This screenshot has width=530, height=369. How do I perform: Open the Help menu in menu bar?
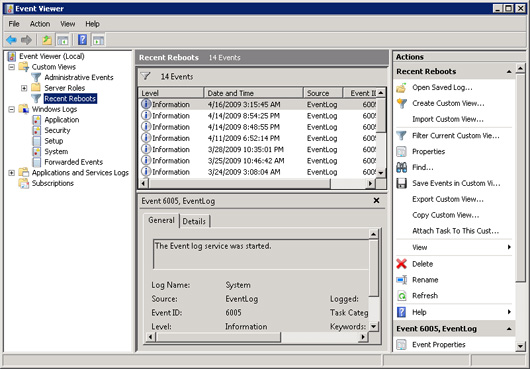(x=92, y=24)
